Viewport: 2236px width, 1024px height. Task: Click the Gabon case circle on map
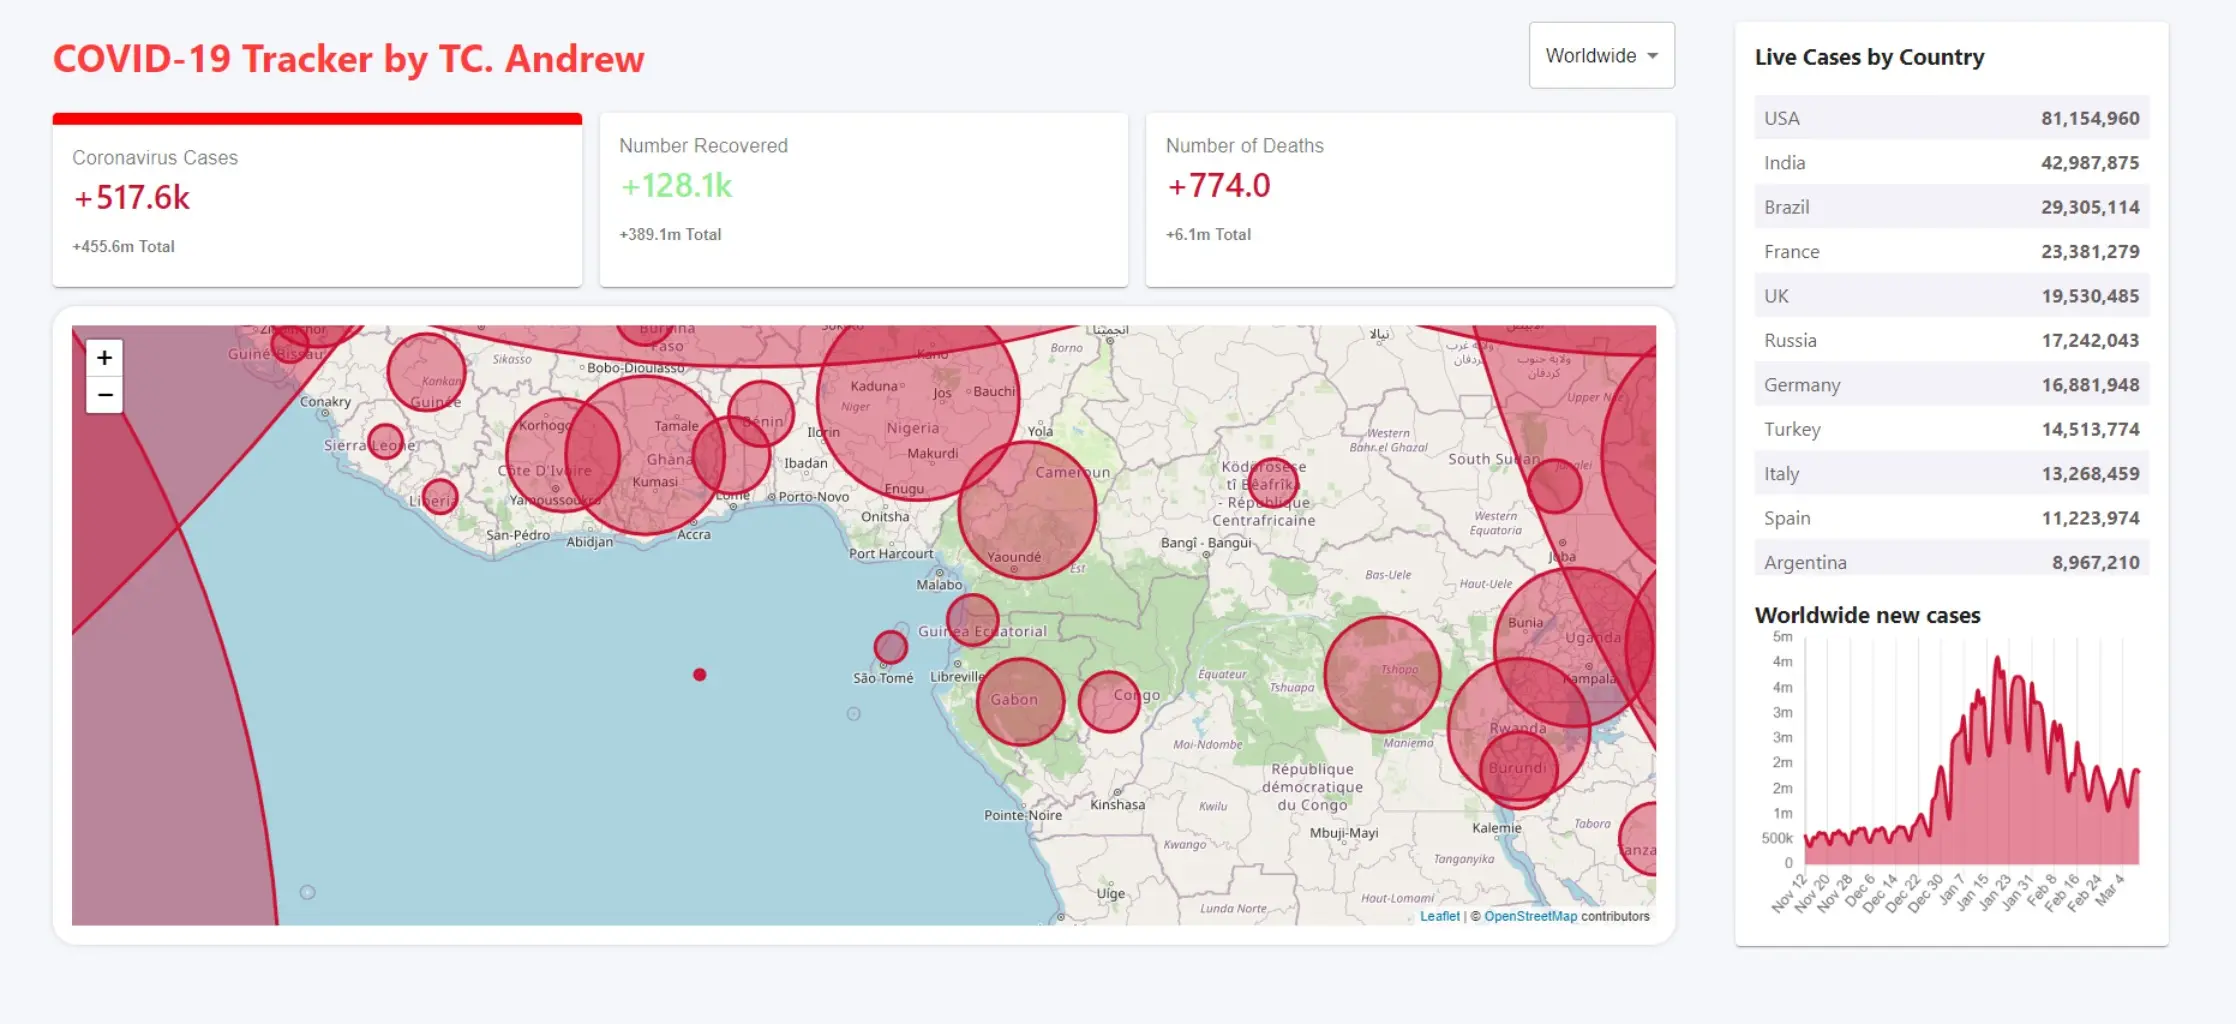pos(1020,701)
